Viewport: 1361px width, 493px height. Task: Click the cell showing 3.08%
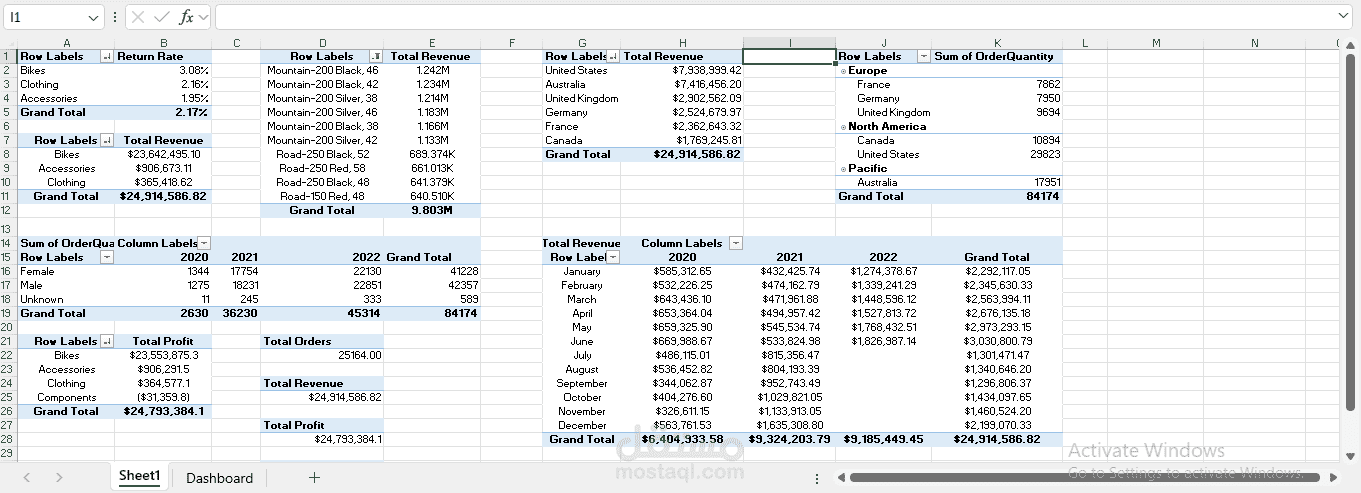pos(163,71)
